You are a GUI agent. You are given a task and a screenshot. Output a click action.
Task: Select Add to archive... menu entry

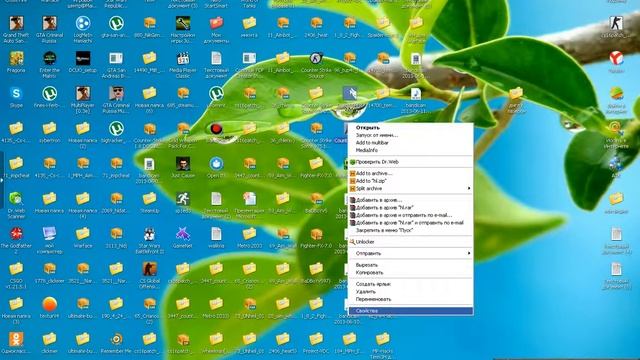click(411, 173)
